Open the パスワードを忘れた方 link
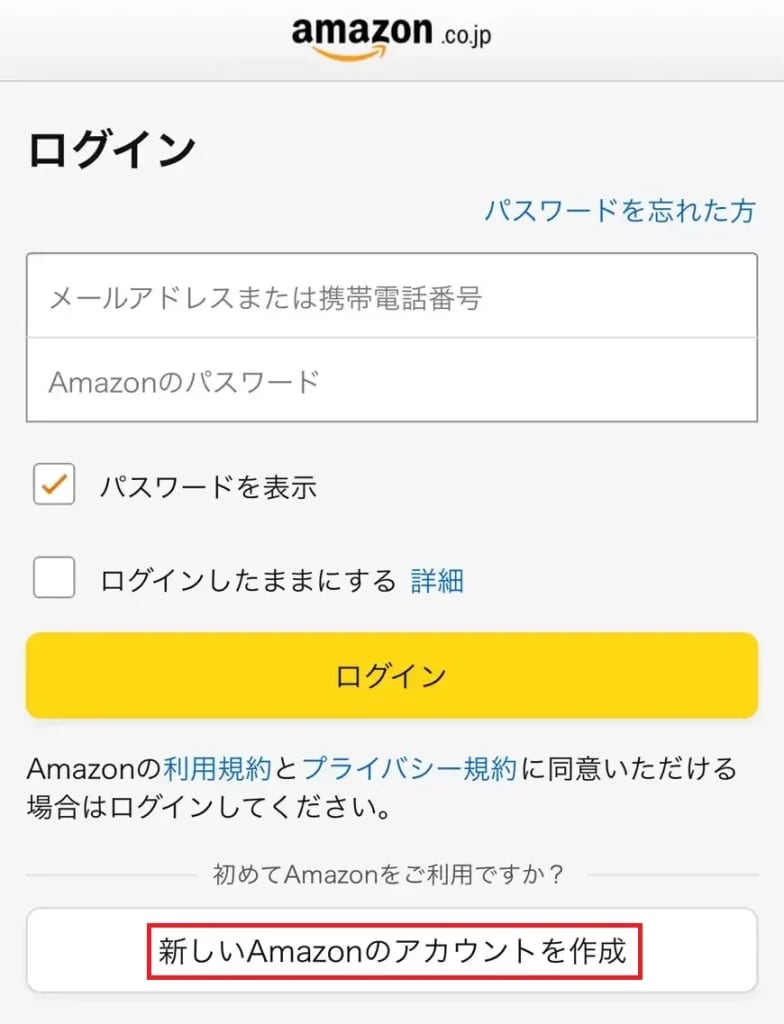Viewport: 784px width, 1024px height. pyautogui.click(x=620, y=211)
